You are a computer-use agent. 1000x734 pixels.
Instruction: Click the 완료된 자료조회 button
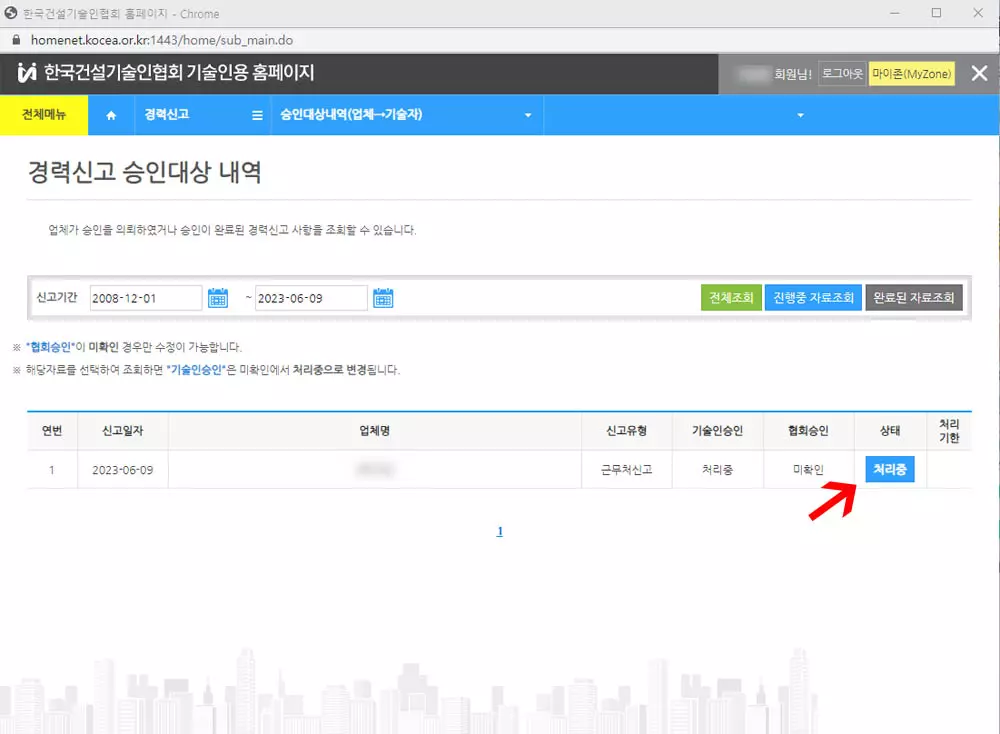point(914,297)
